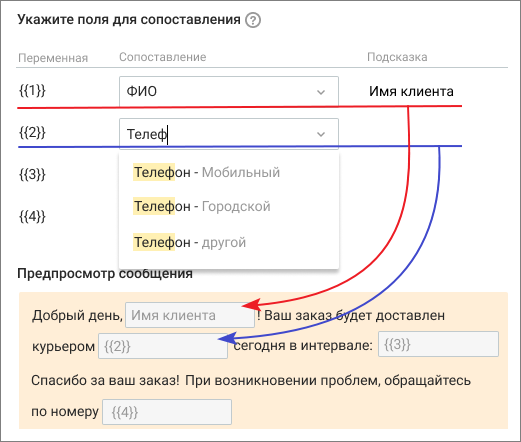The image size is (521, 442).
Task: Click the help question mark icon
Action: point(253,20)
